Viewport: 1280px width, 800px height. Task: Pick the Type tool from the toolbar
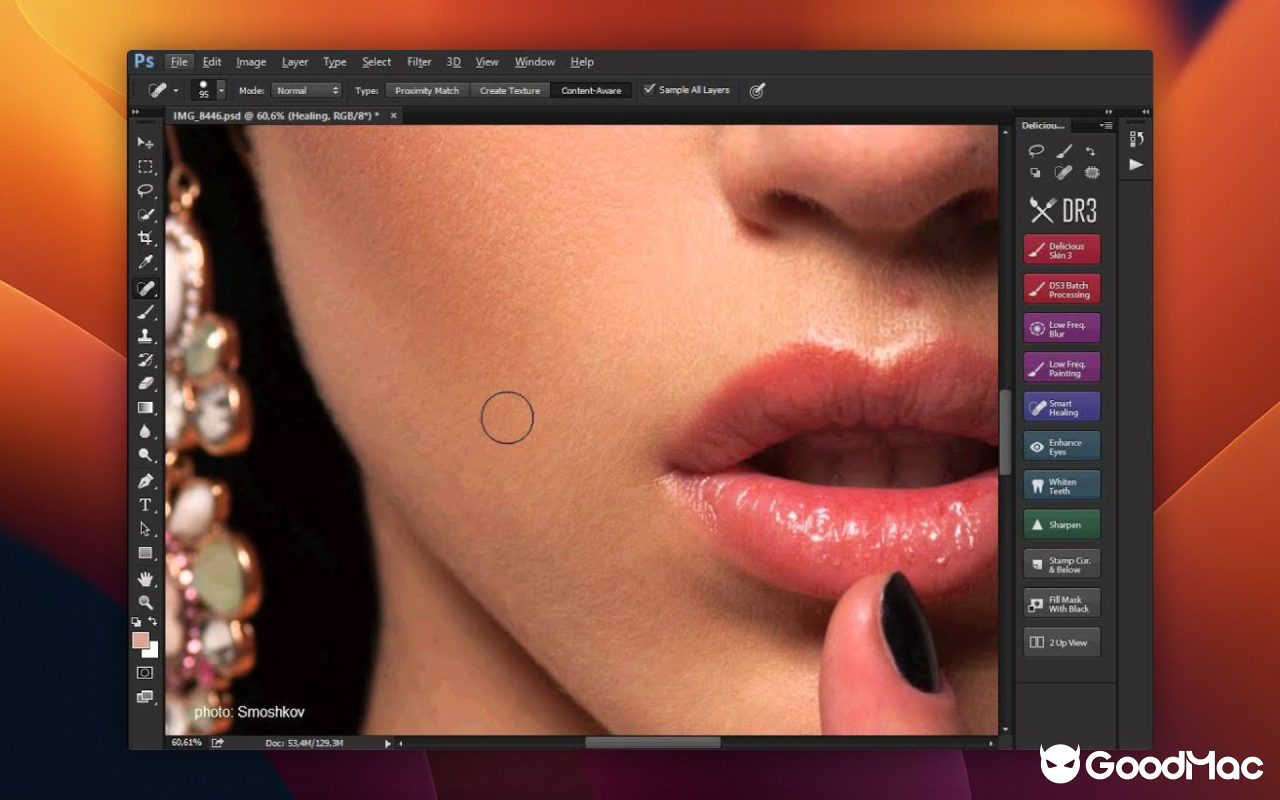(146, 505)
